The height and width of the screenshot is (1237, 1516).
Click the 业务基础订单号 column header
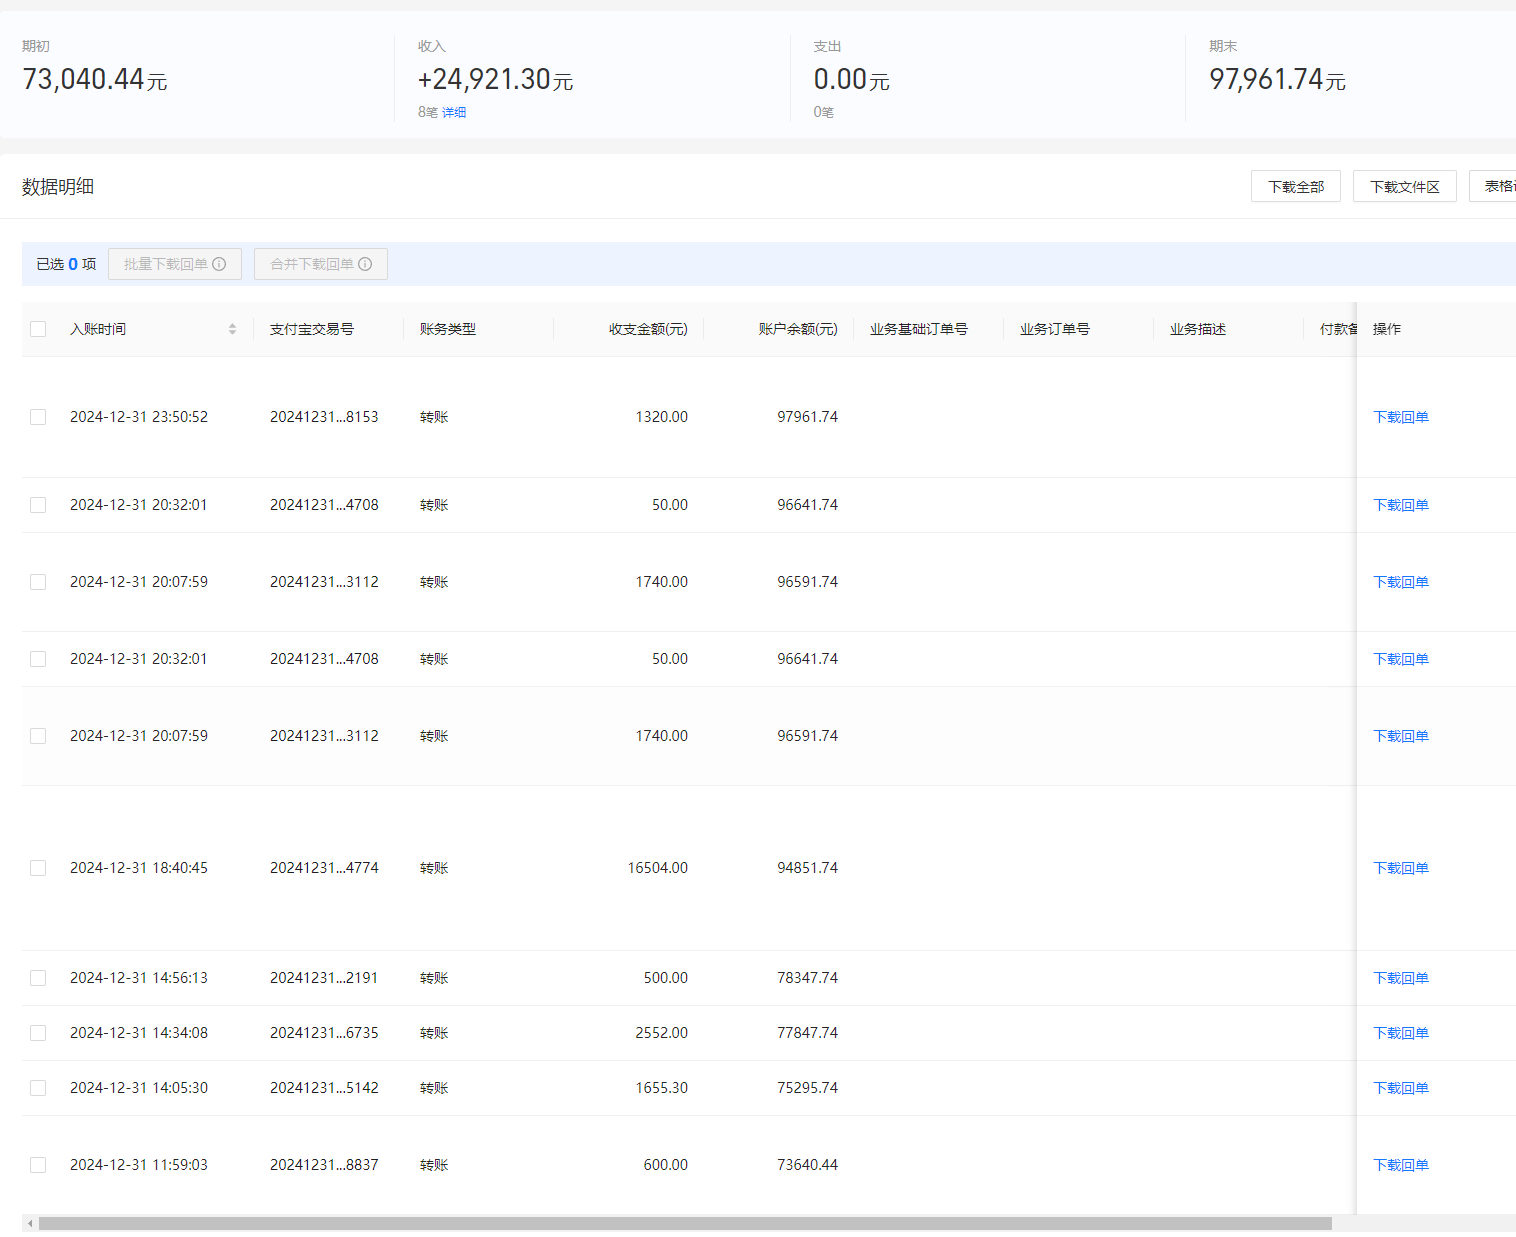[919, 329]
